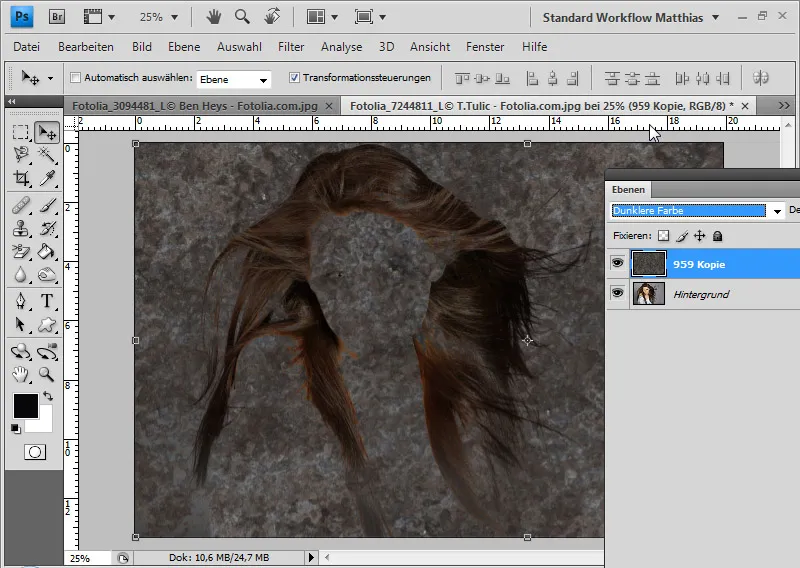This screenshot has height=568, width=800.
Task: Open the Ebene auto-select dropdown
Action: [263, 80]
